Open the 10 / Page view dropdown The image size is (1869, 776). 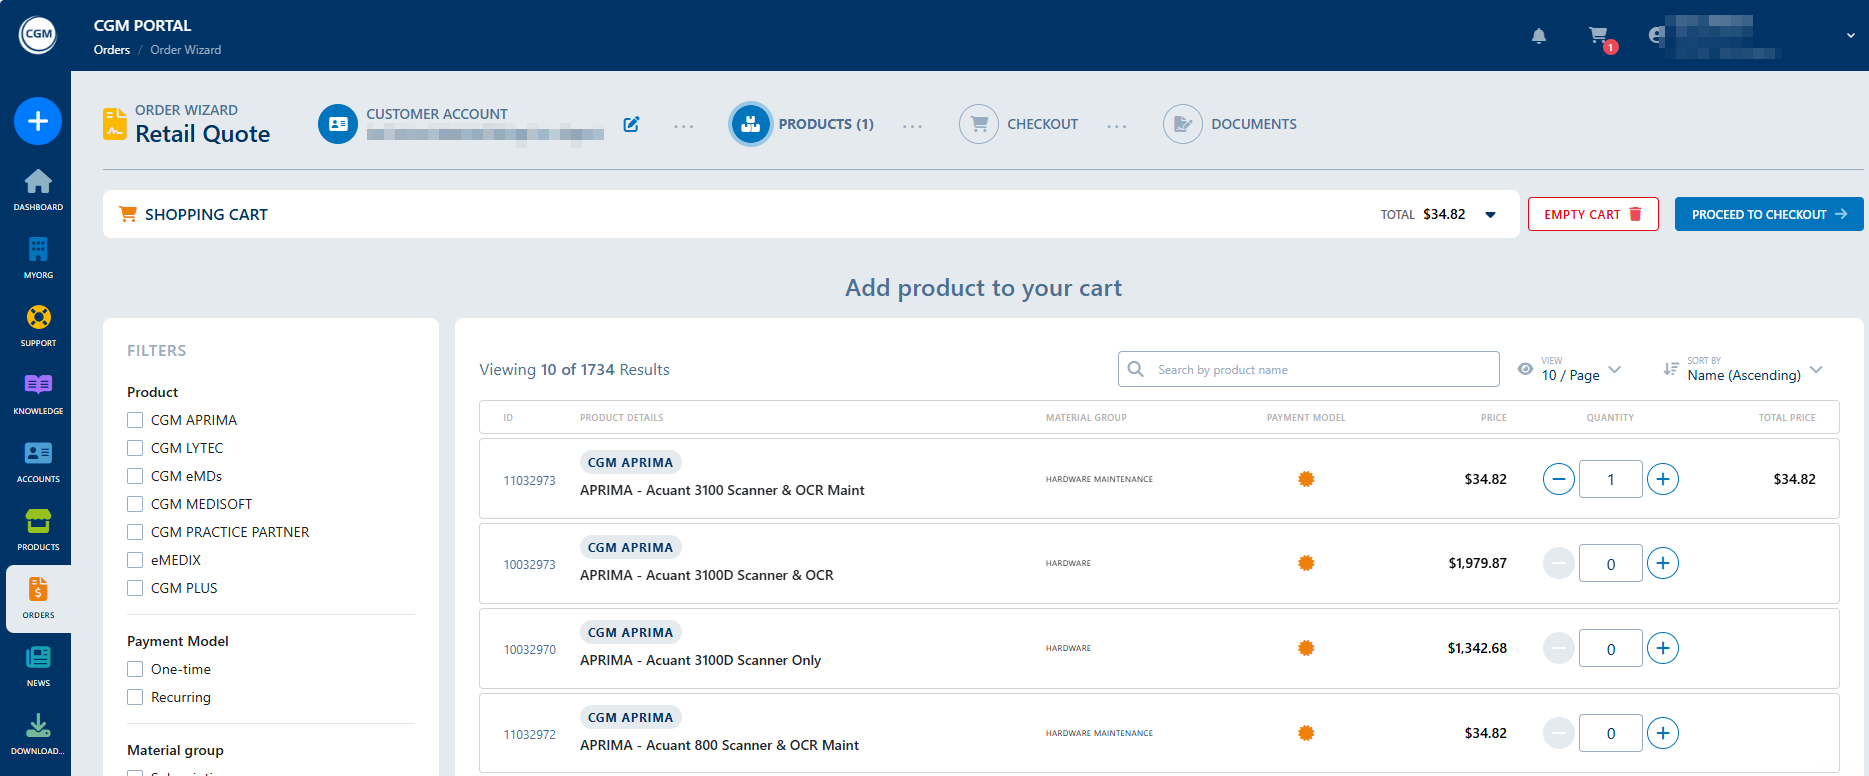[x=1582, y=370]
